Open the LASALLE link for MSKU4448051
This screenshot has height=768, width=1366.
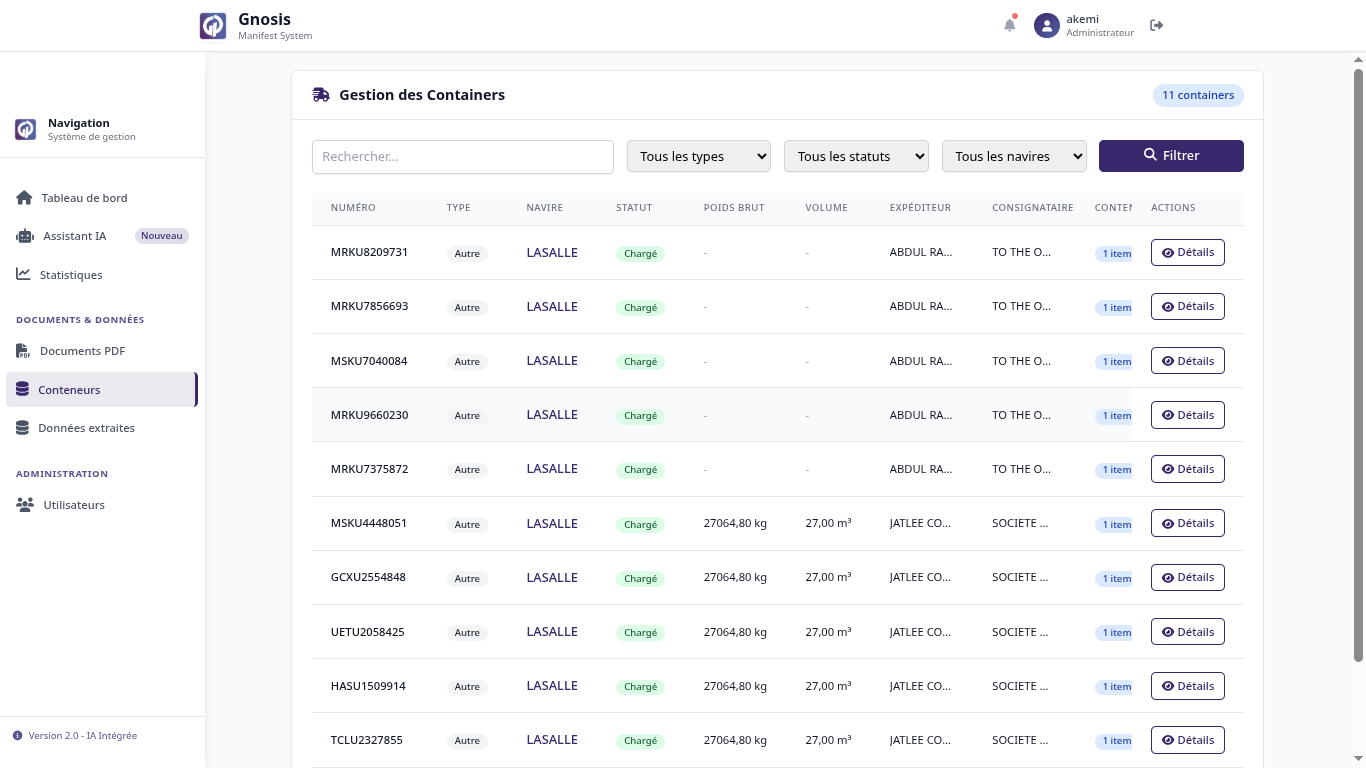click(x=552, y=524)
